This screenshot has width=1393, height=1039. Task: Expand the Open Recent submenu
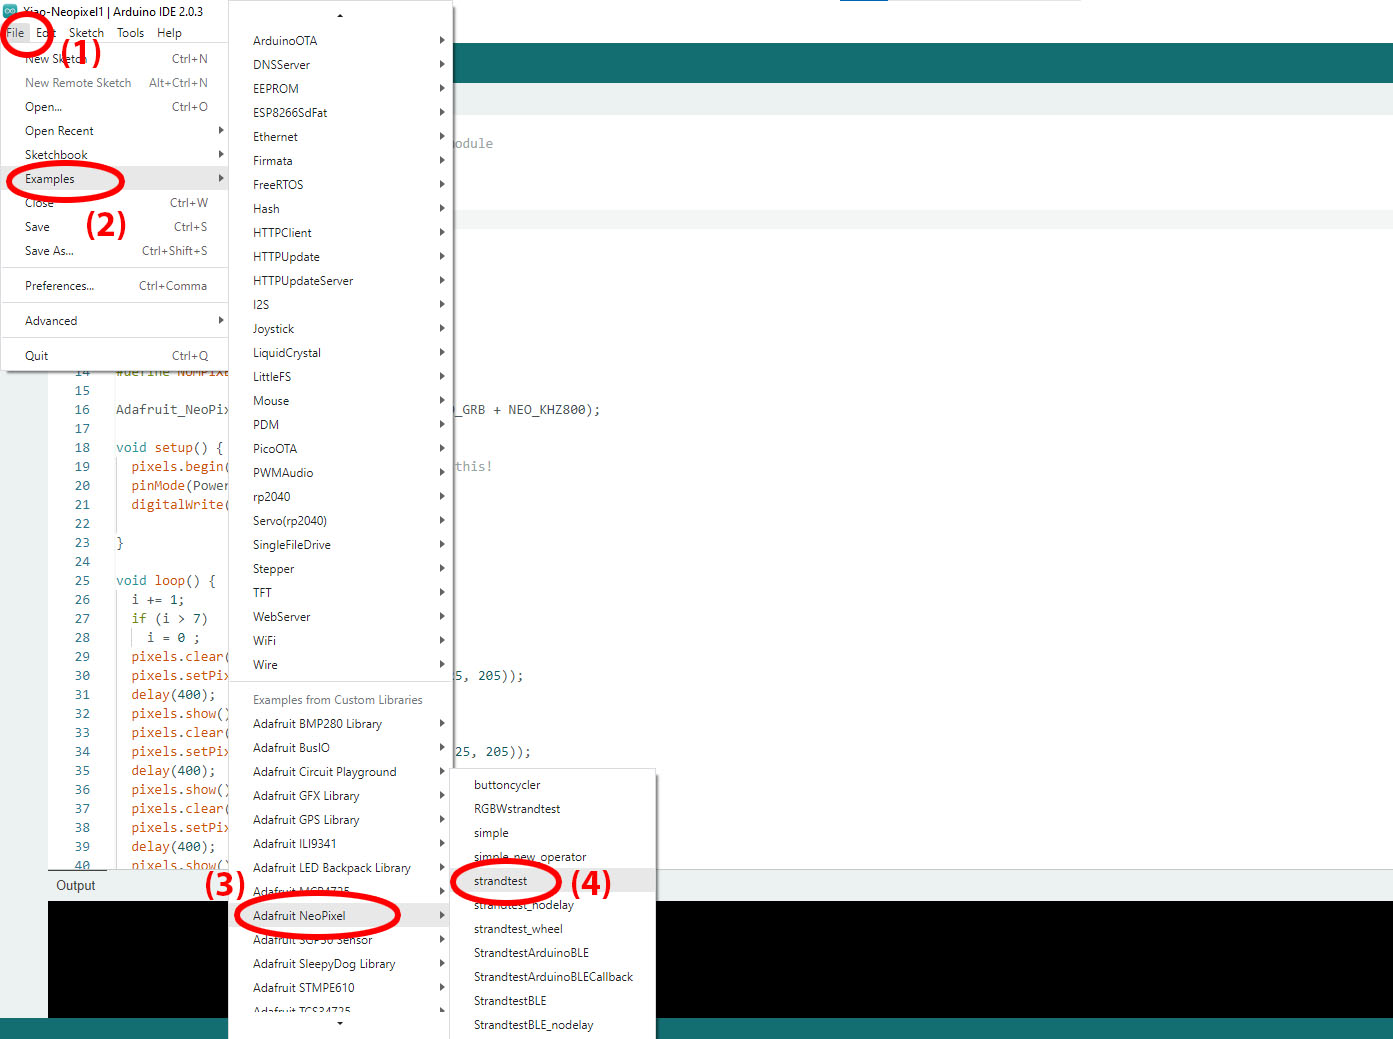coord(114,131)
